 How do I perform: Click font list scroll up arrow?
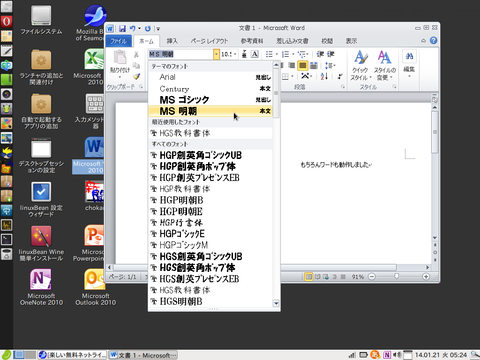276,65
